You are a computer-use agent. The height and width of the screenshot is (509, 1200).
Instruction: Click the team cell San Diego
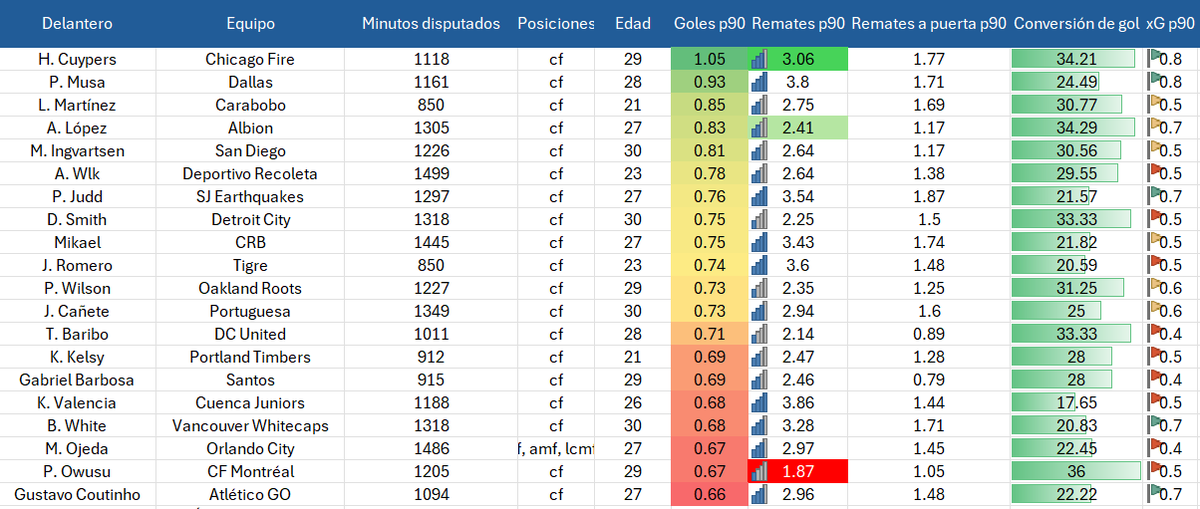[250, 151]
